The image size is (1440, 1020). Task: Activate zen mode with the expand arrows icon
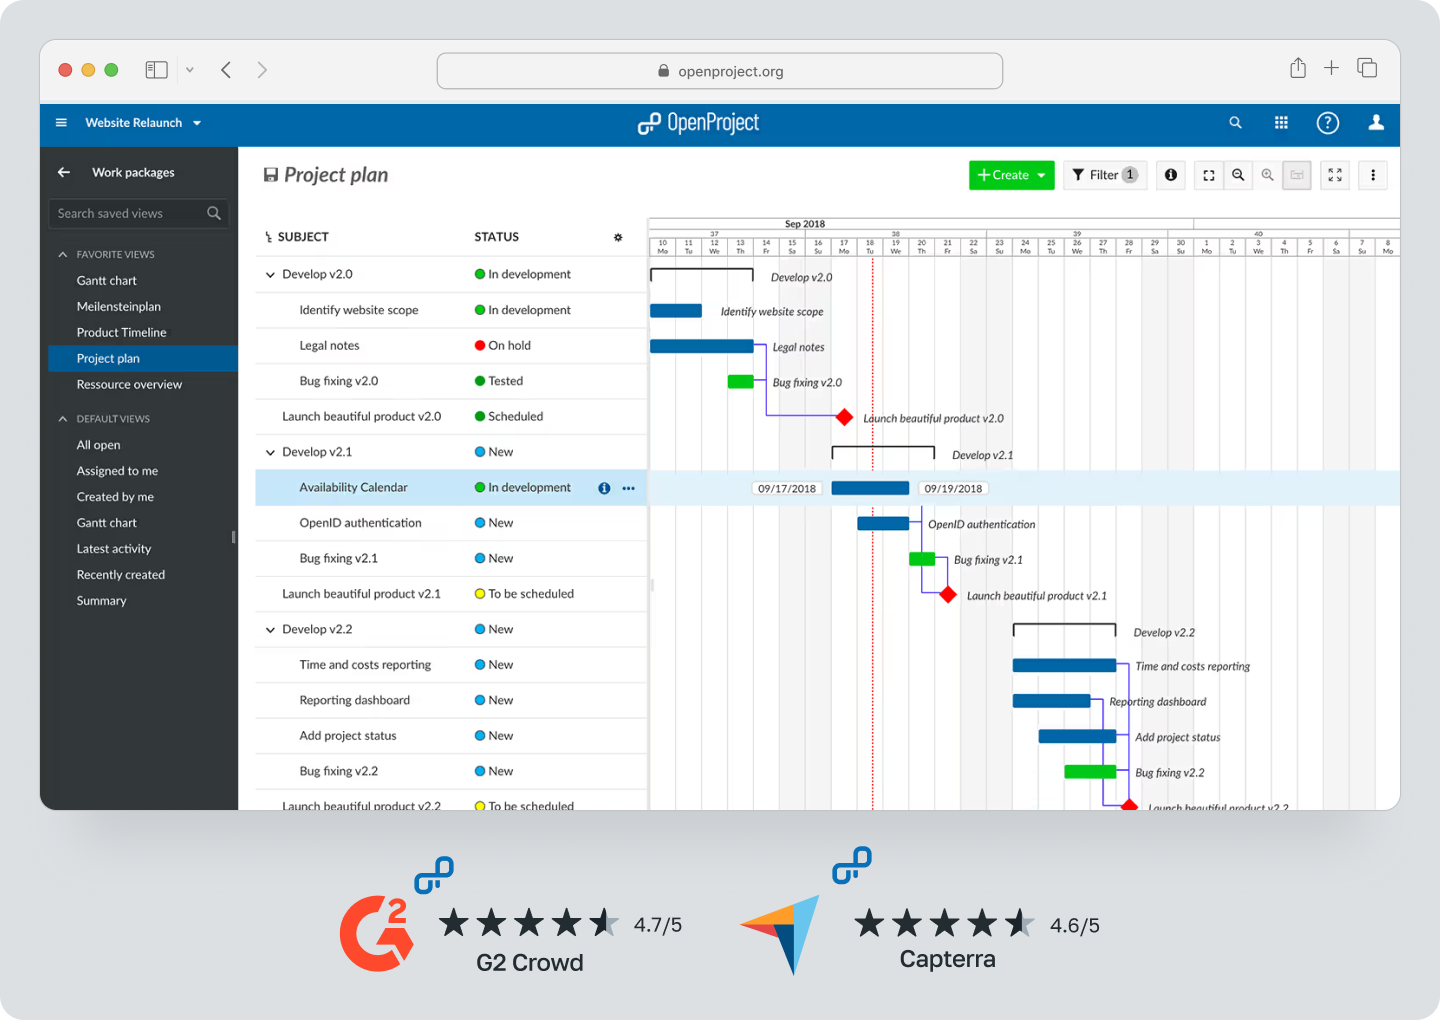point(1334,175)
